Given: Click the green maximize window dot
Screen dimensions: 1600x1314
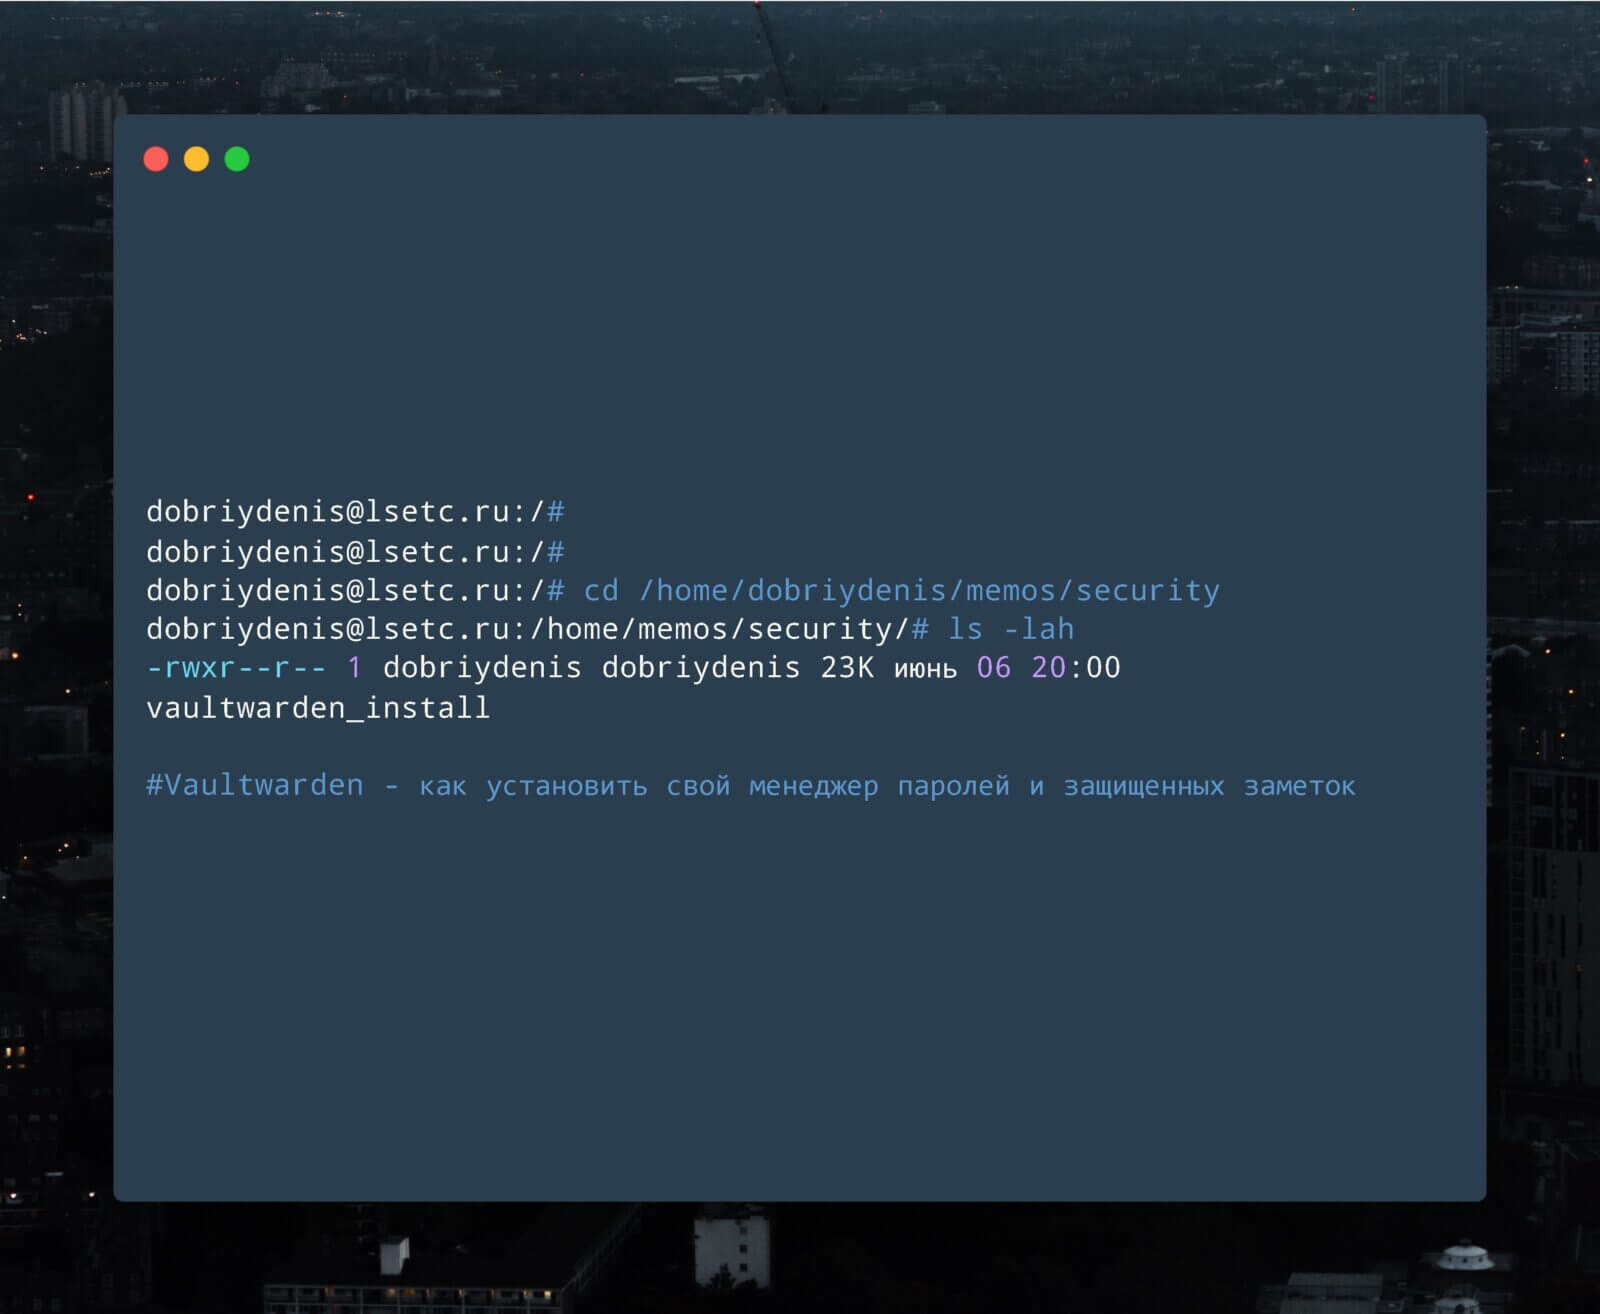Looking at the screenshot, I should [x=237, y=159].
